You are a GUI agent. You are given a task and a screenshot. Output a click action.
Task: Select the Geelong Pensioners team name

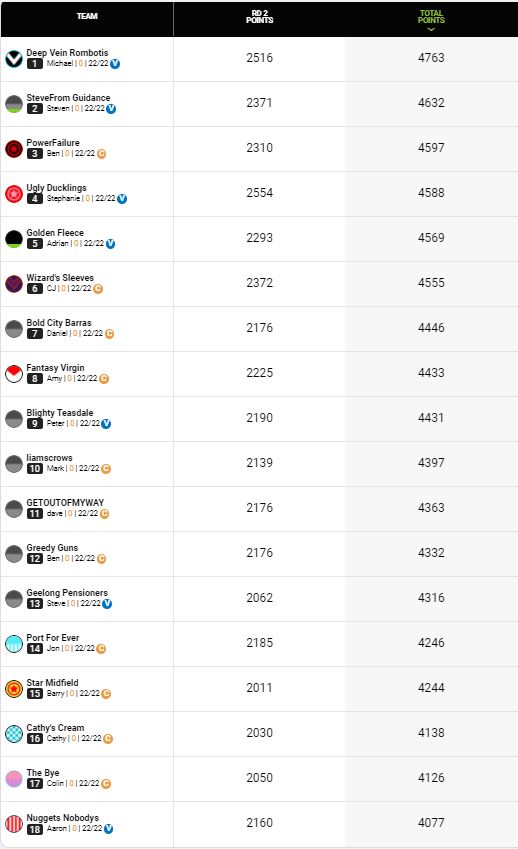coord(67,592)
